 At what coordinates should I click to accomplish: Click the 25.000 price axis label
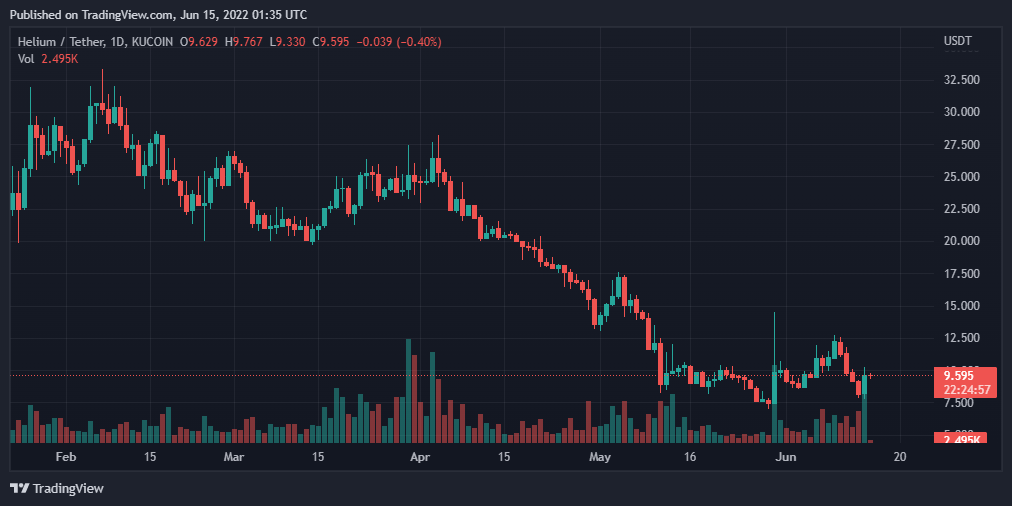click(x=962, y=177)
